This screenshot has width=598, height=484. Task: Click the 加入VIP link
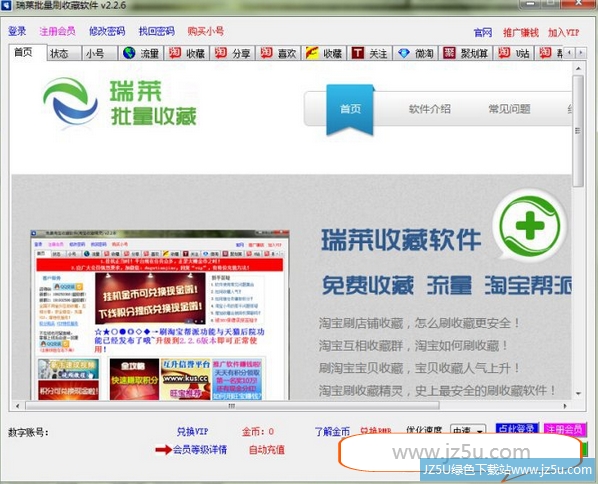[x=563, y=33]
